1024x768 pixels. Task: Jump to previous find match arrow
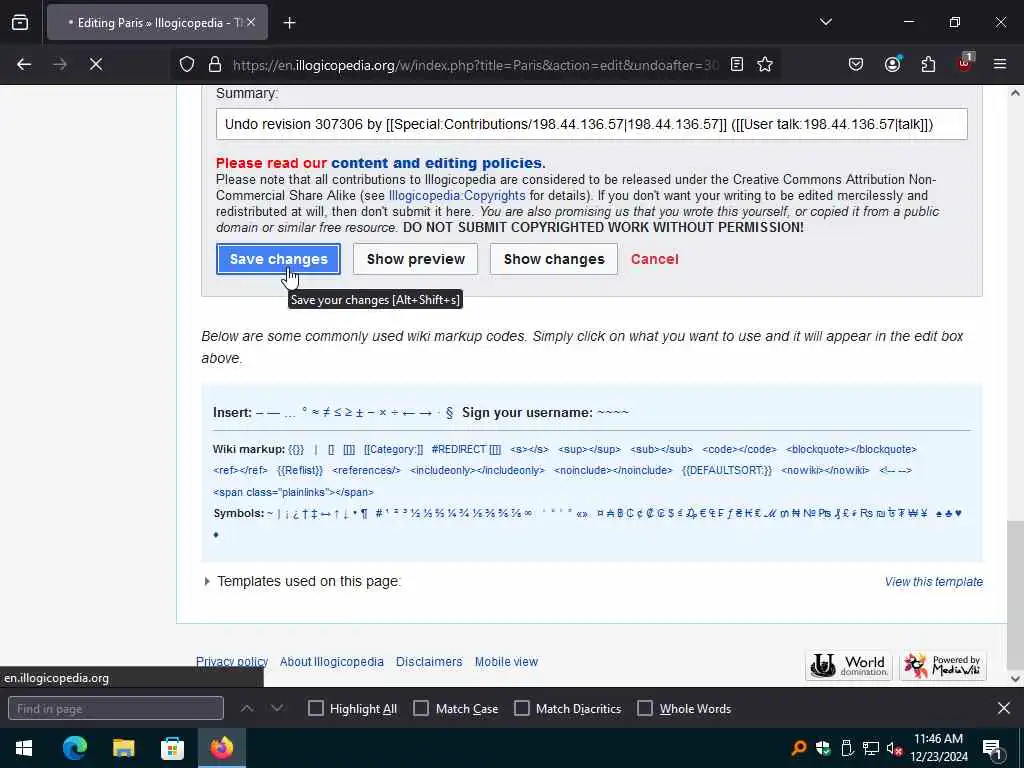(x=247, y=709)
